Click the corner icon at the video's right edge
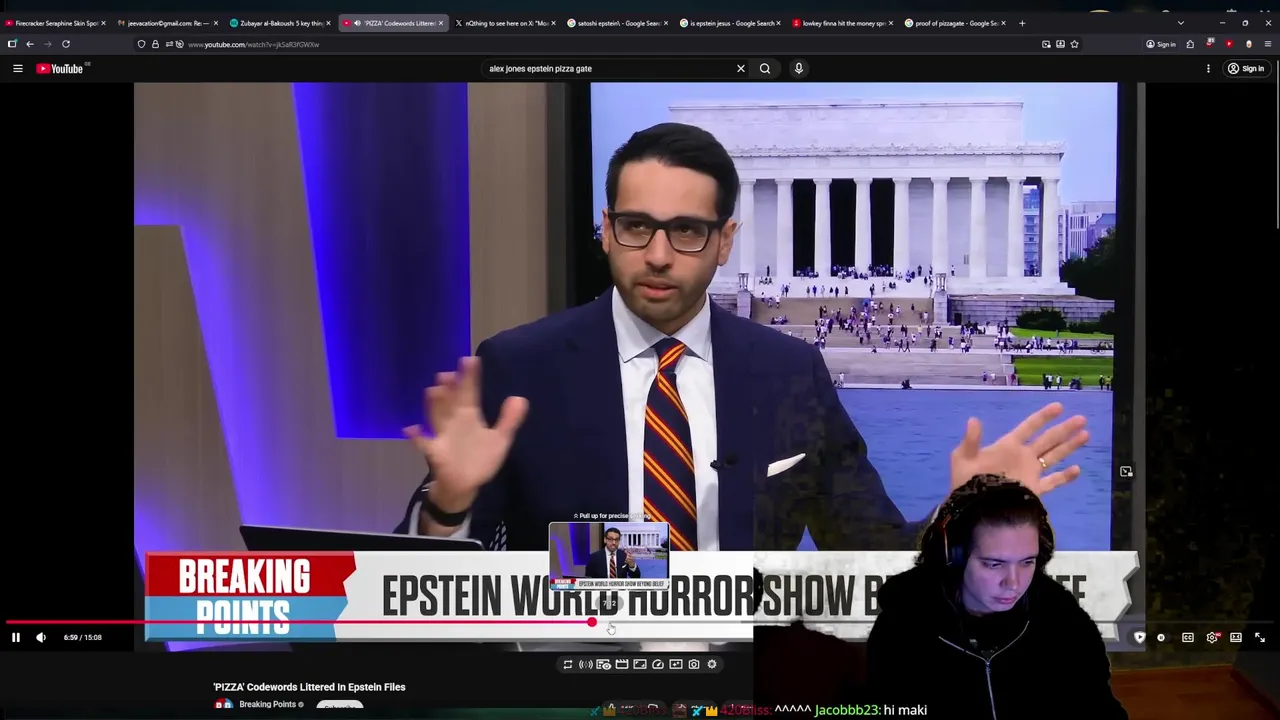The height and width of the screenshot is (720, 1280). click(x=1126, y=472)
